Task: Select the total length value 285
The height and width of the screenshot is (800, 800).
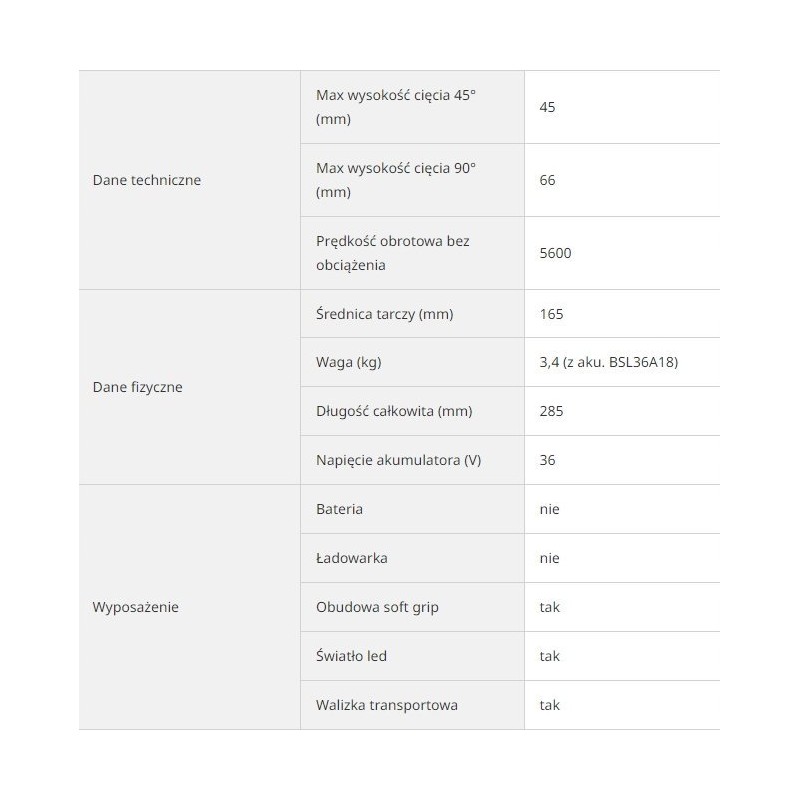Action: [x=551, y=412]
